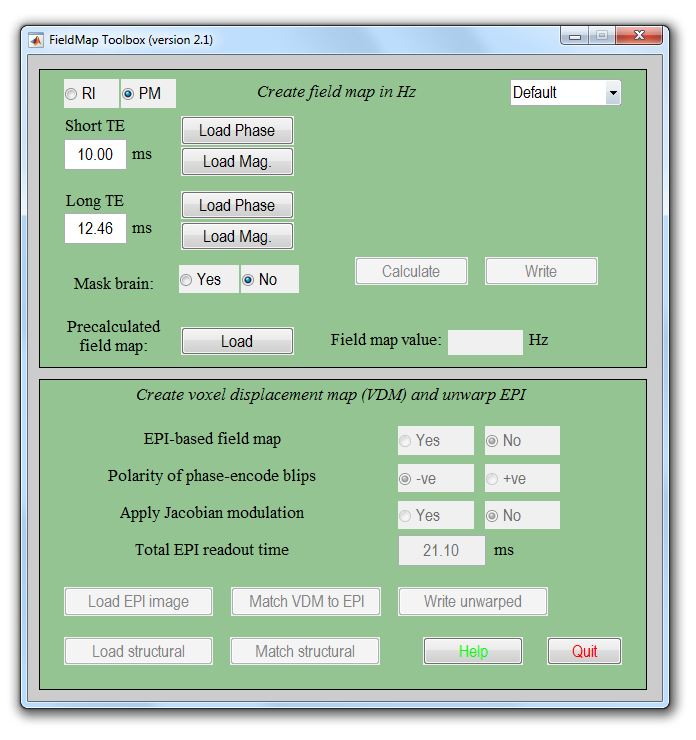Click the Field map value box

pos(485,342)
